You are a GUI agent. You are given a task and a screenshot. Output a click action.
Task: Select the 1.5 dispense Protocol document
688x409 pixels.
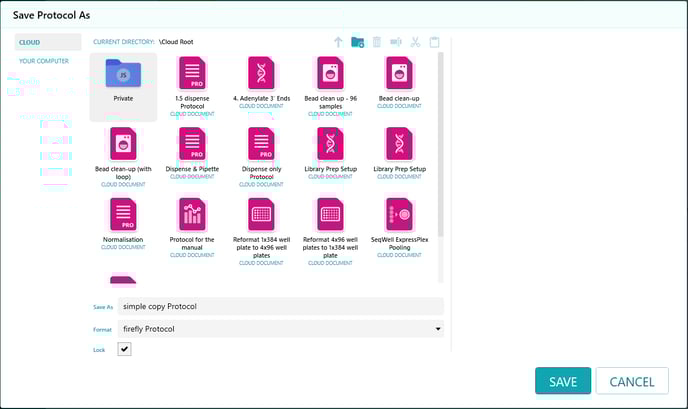pos(192,87)
